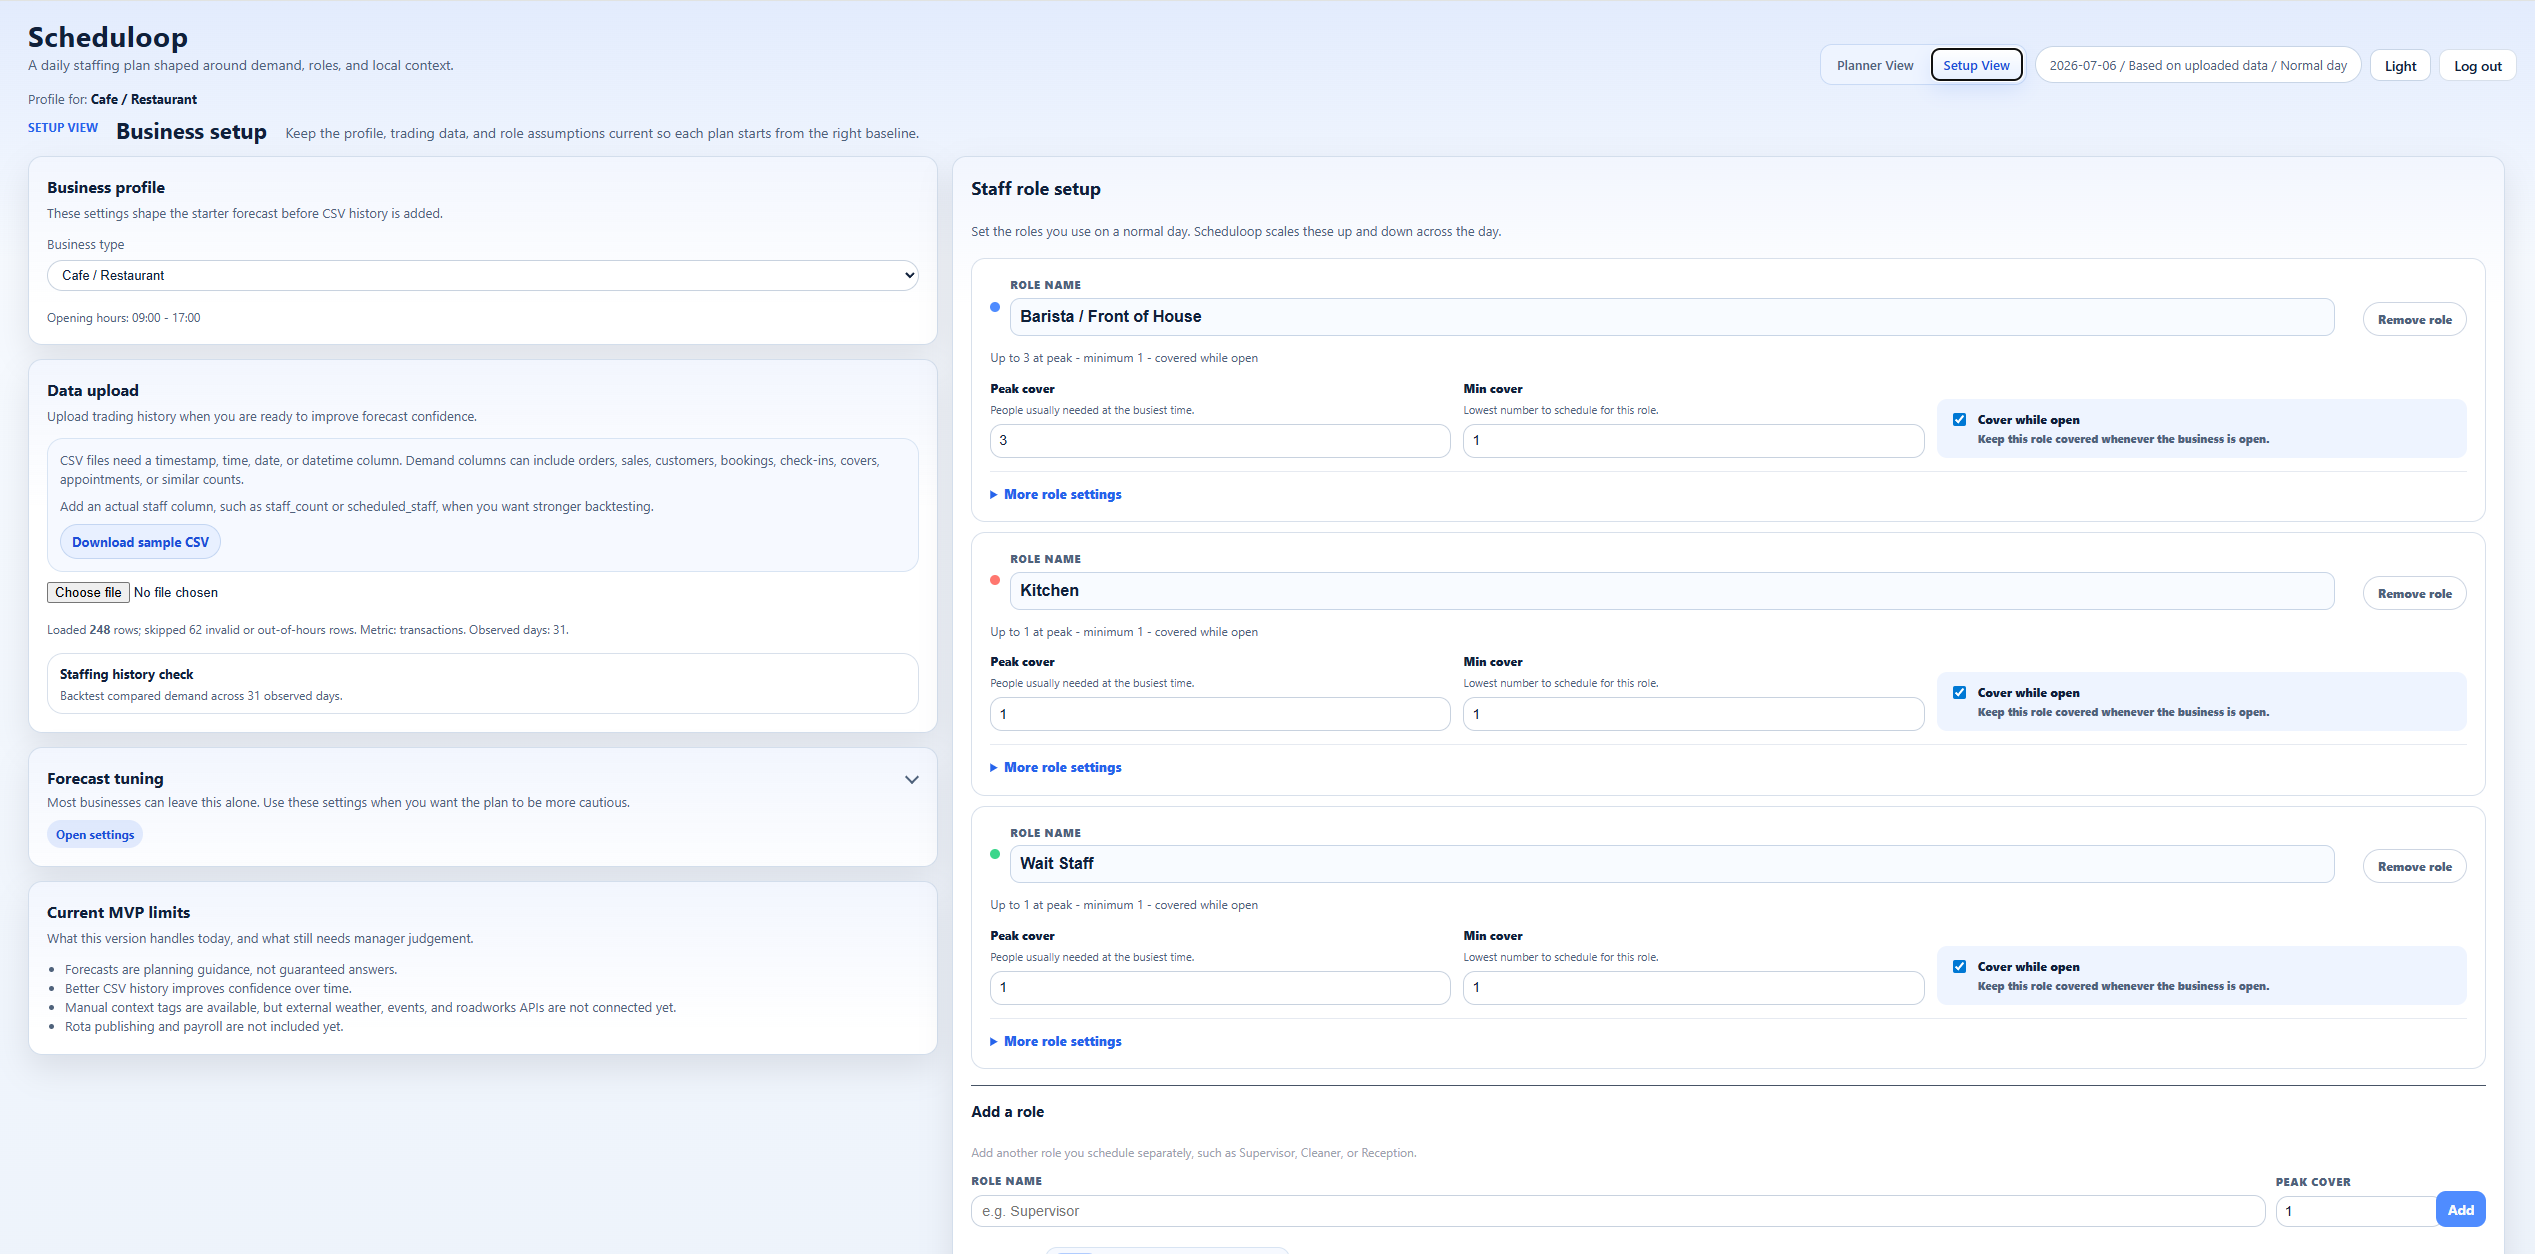2535x1254 pixels.
Task: Open the Business type dropdown
Action: tap(482, 275)
